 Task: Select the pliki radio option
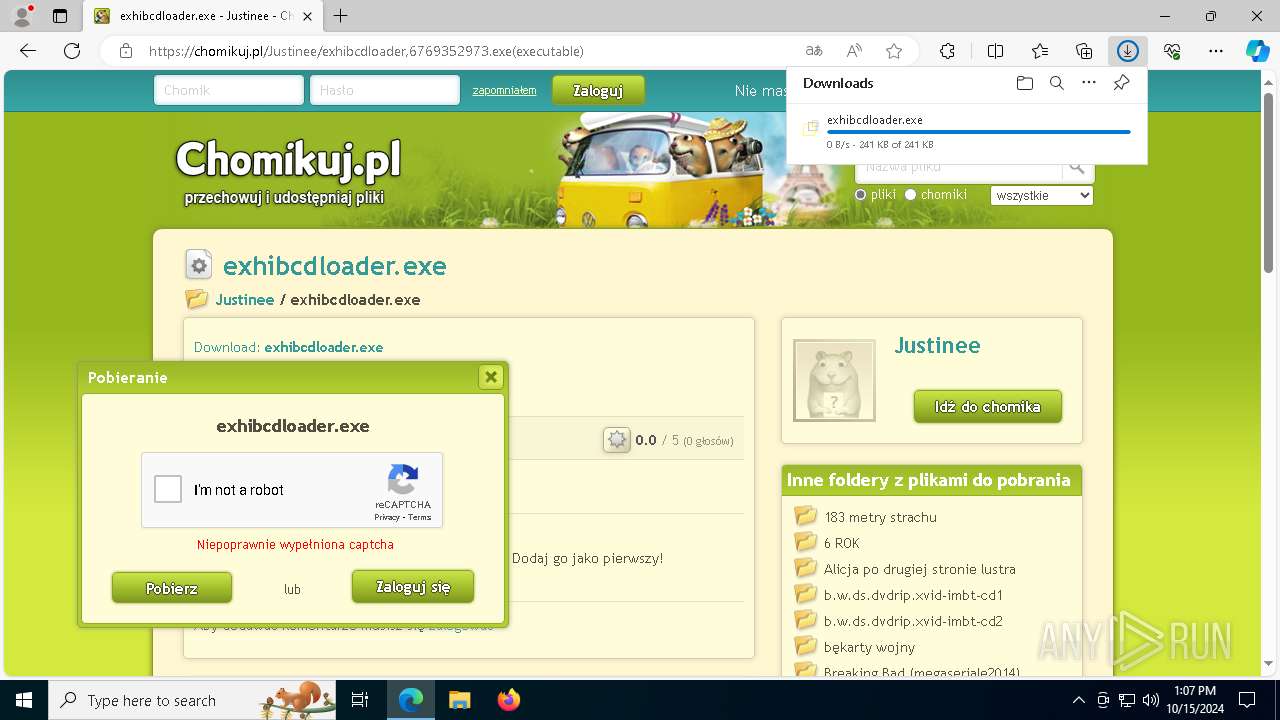tap(860, 195)
